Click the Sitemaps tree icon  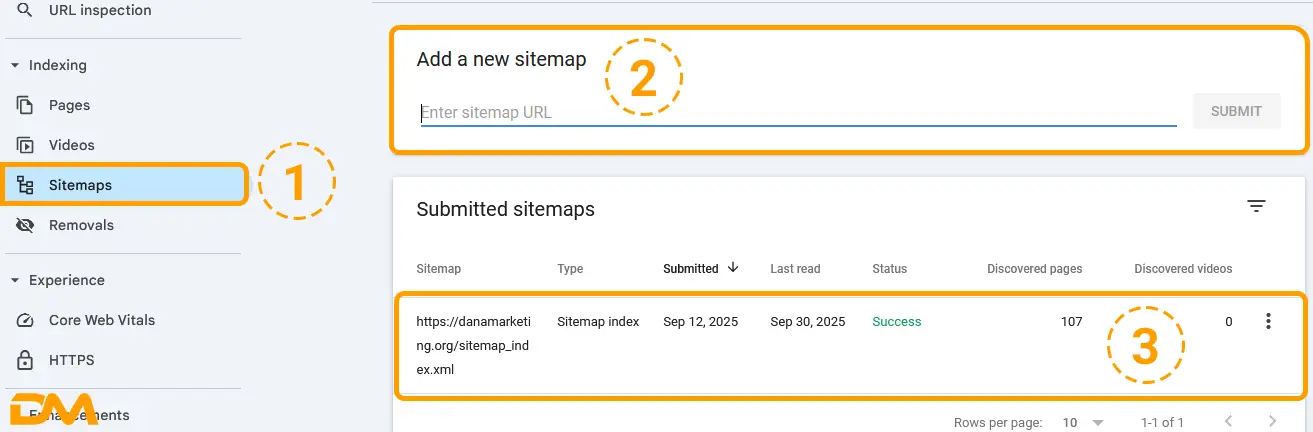pyautogui.click(x=26, y=185)
